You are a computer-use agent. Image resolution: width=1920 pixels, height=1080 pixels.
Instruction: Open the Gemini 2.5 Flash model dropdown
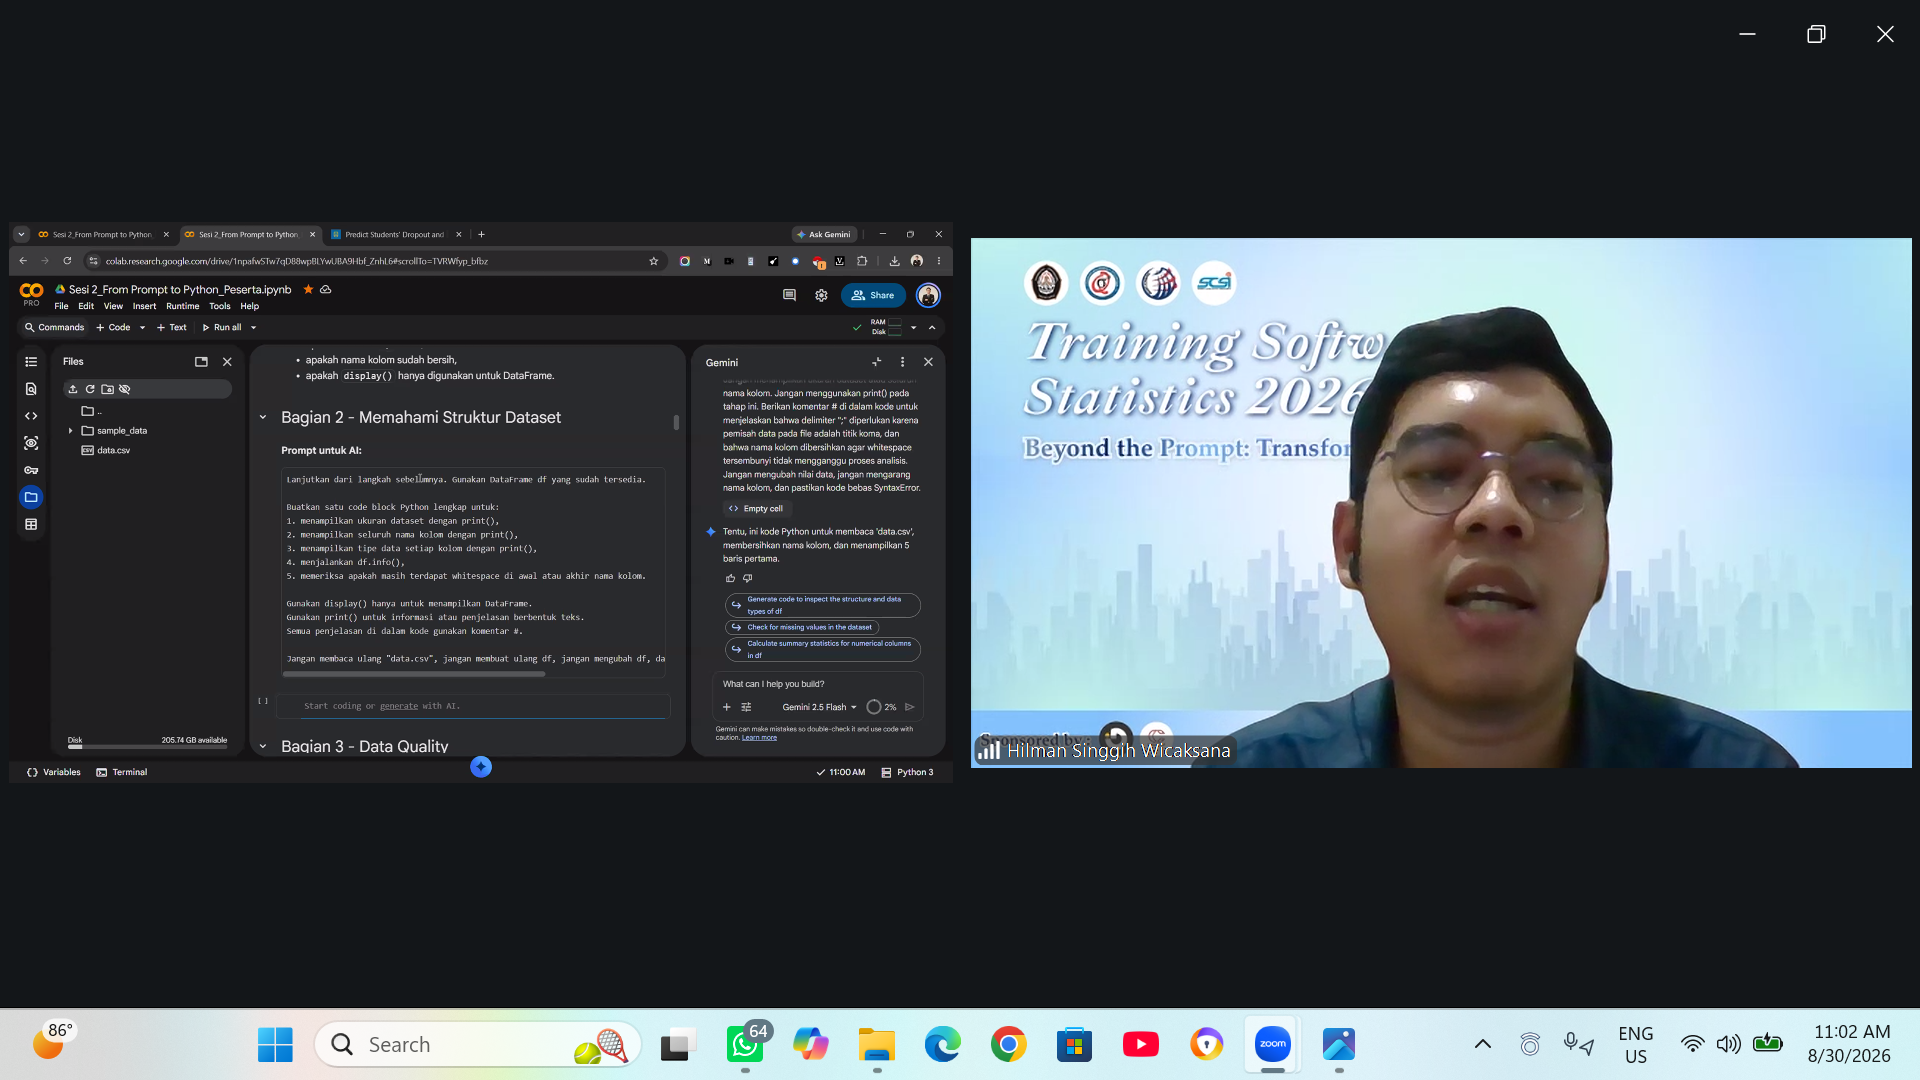(x=819, y=707)
